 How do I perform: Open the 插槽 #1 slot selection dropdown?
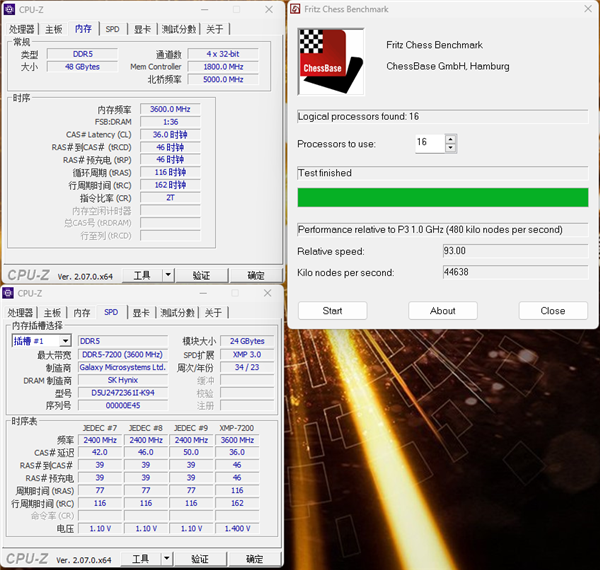(41, 341)
